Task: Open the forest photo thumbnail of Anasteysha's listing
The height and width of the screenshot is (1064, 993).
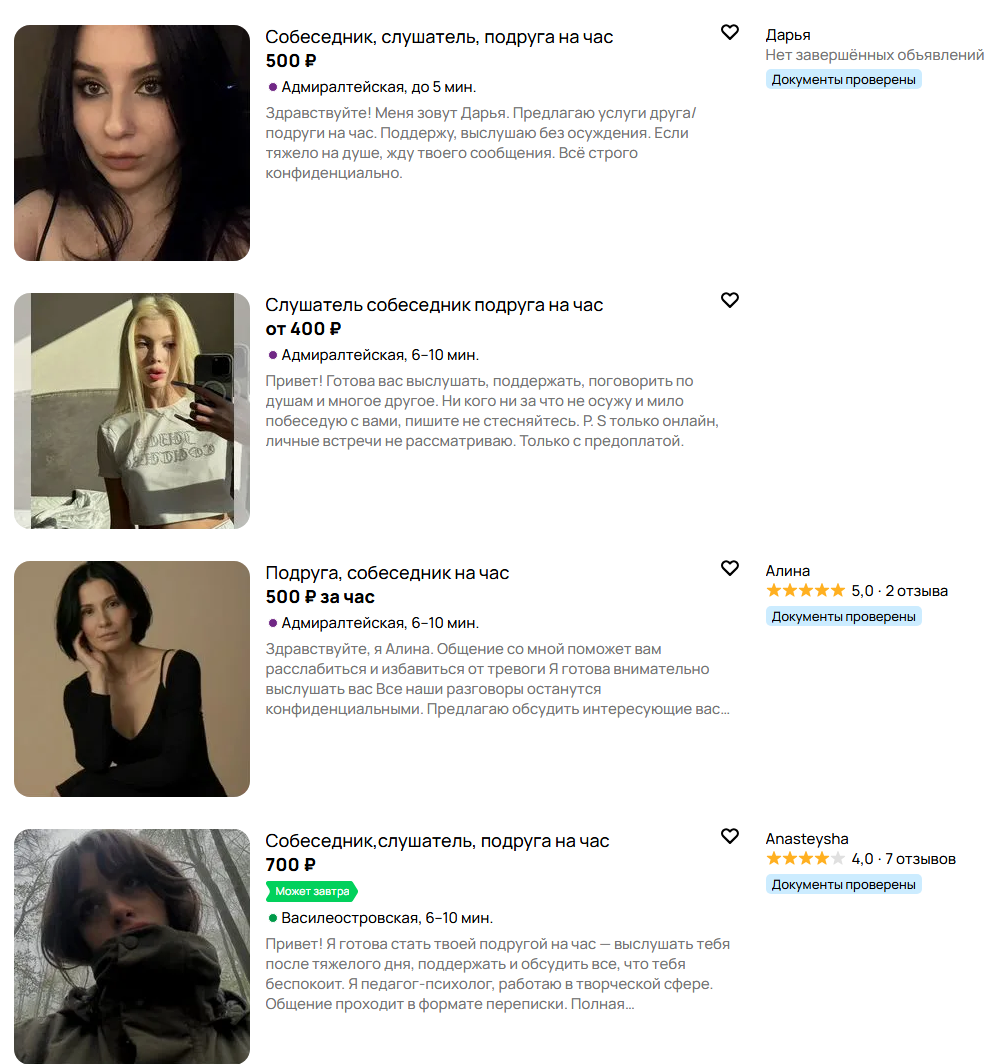Action: [x=132, y=946]
